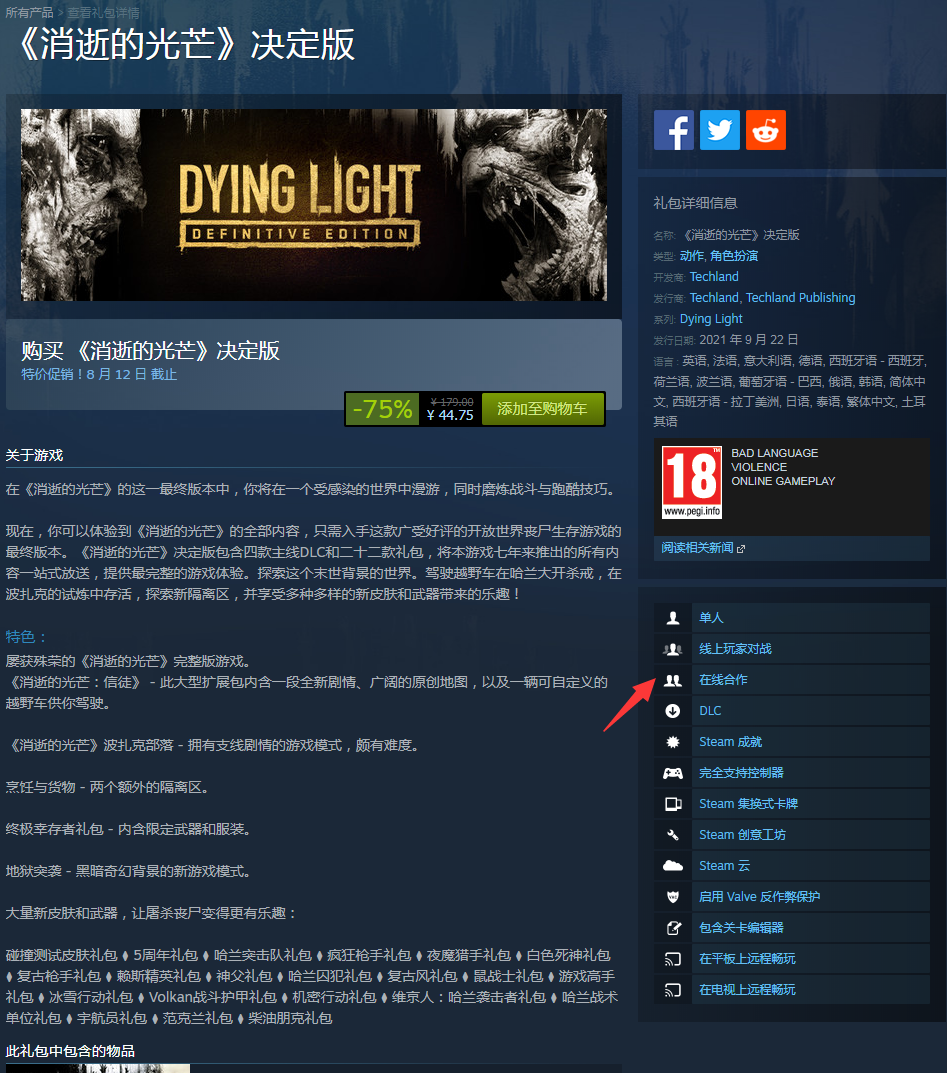Click the -75% discount badge
The image size is (947, 1073).
(382, 409)
